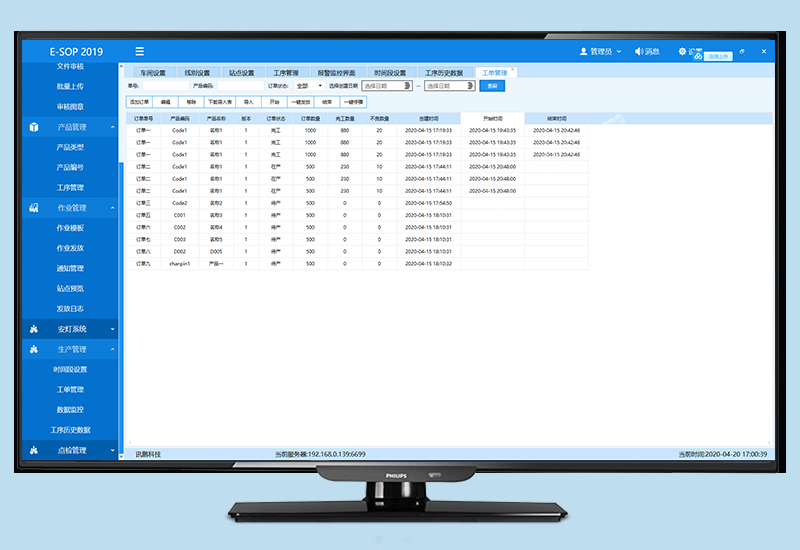Click the 安灯系统 icon in sidebar
This screenshot has height=550, width=800.
[x=34, y=329]
